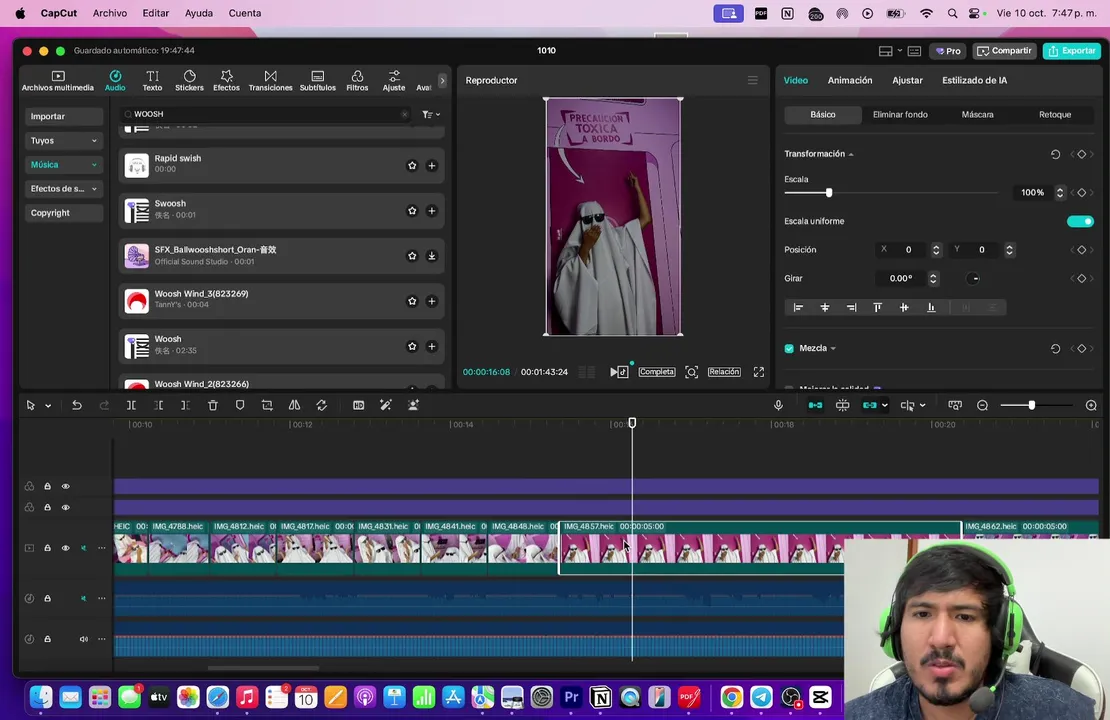
Task: Click the rotation dial next to Girar
Action: pos(973,278)
